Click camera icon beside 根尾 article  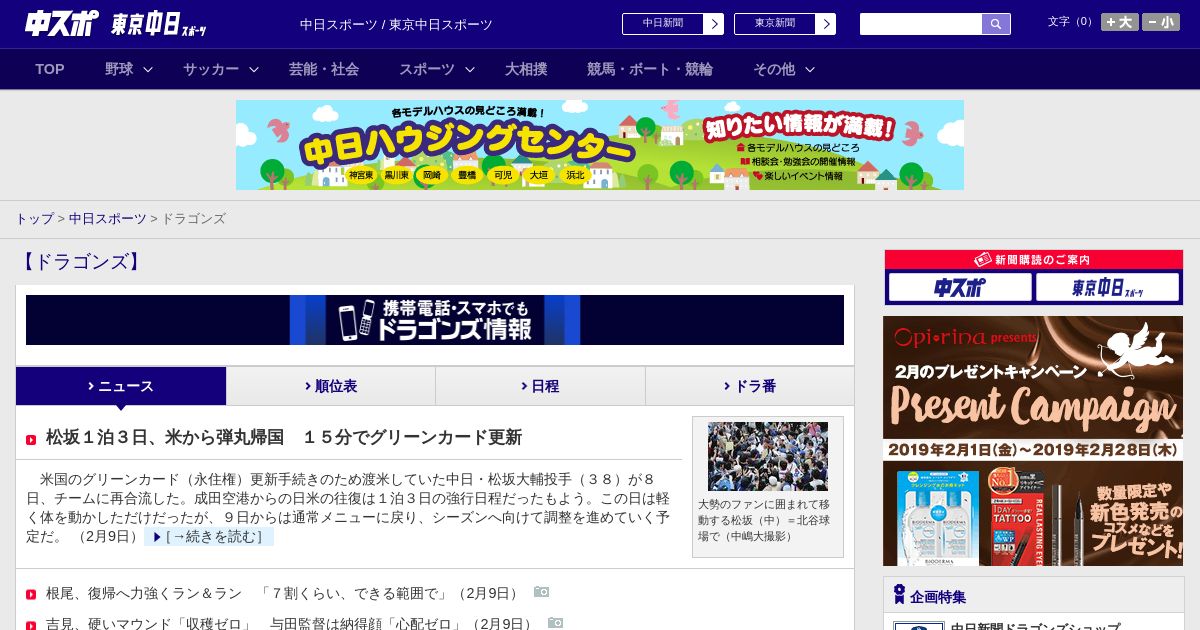pyautogui.click(x=541, y=592)
